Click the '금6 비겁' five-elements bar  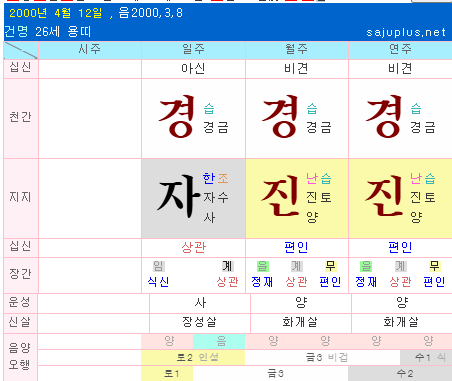point(322,357)
